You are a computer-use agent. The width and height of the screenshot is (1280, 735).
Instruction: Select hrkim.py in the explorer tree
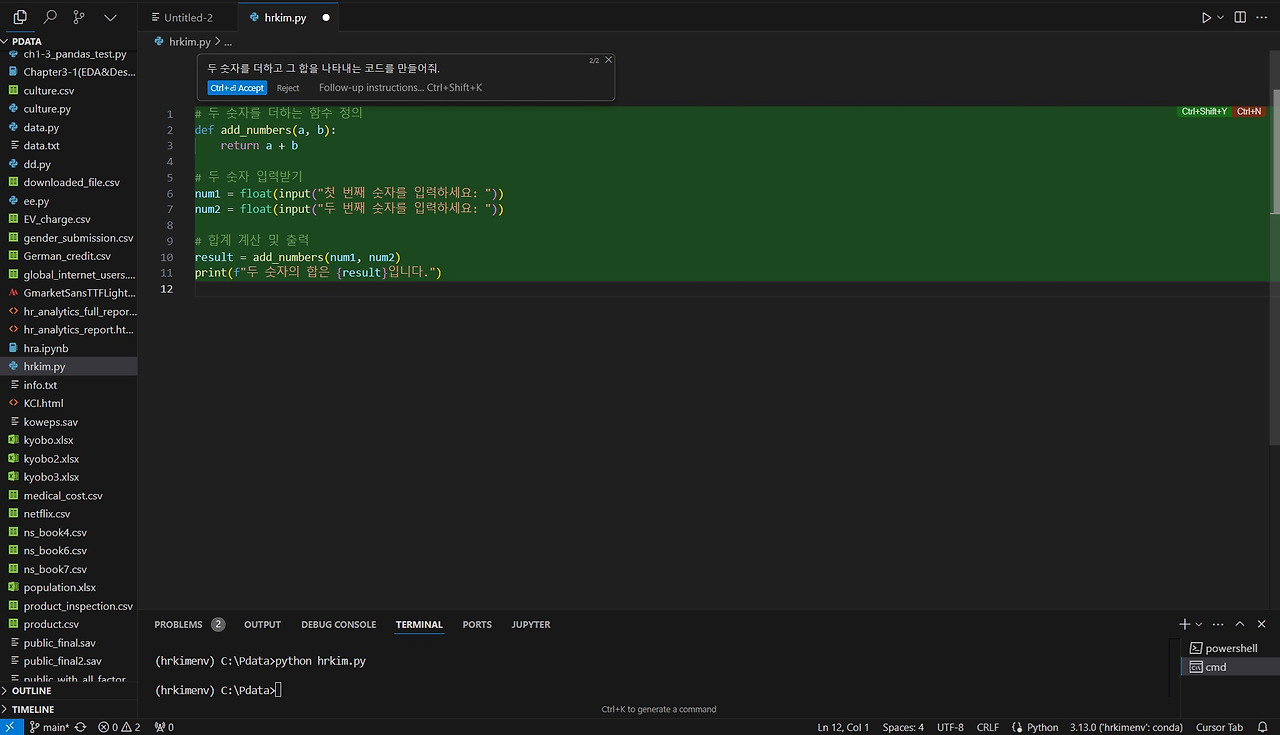[x=69, y=366]
